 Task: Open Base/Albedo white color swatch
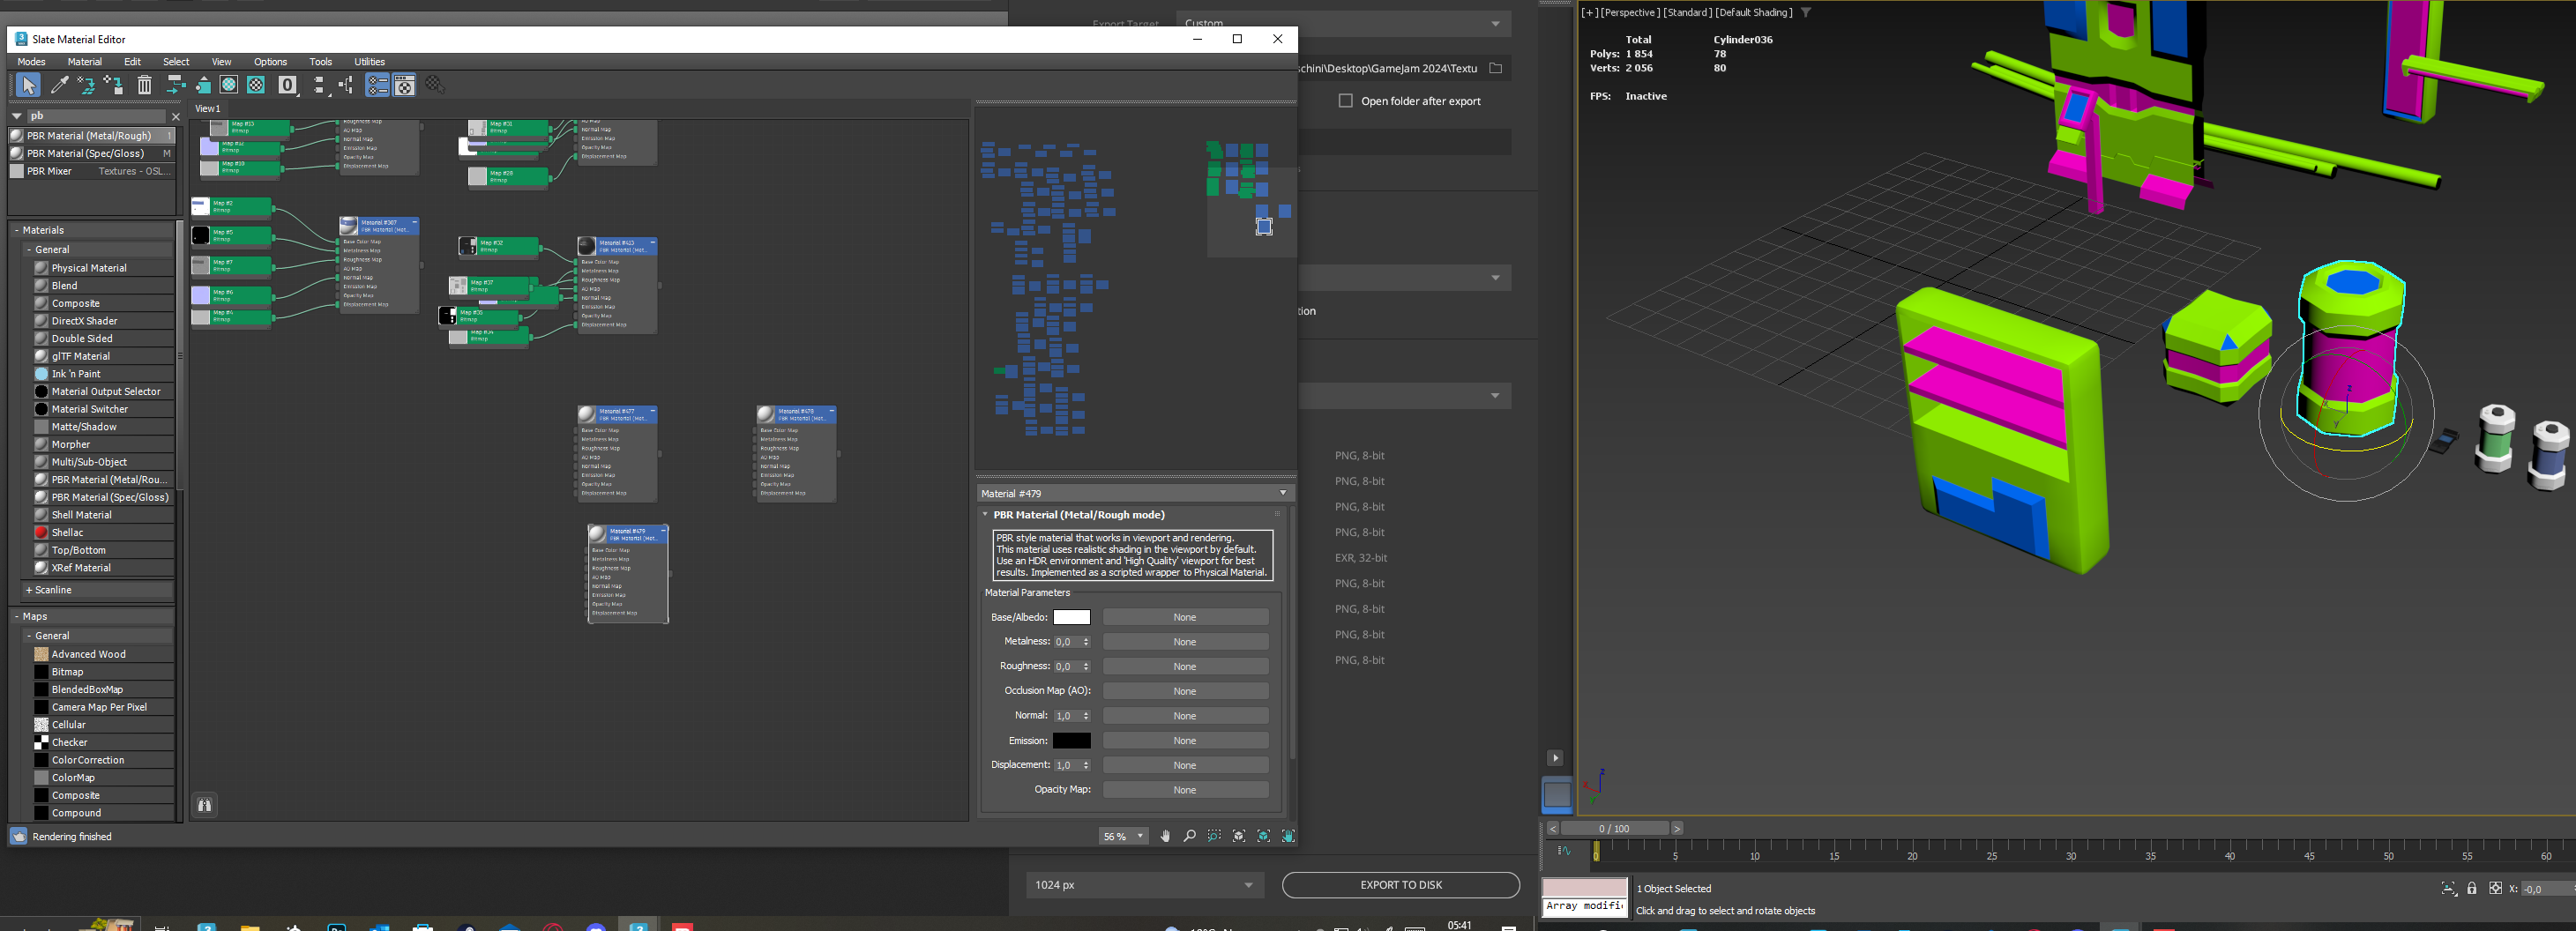pos(1071,617)
